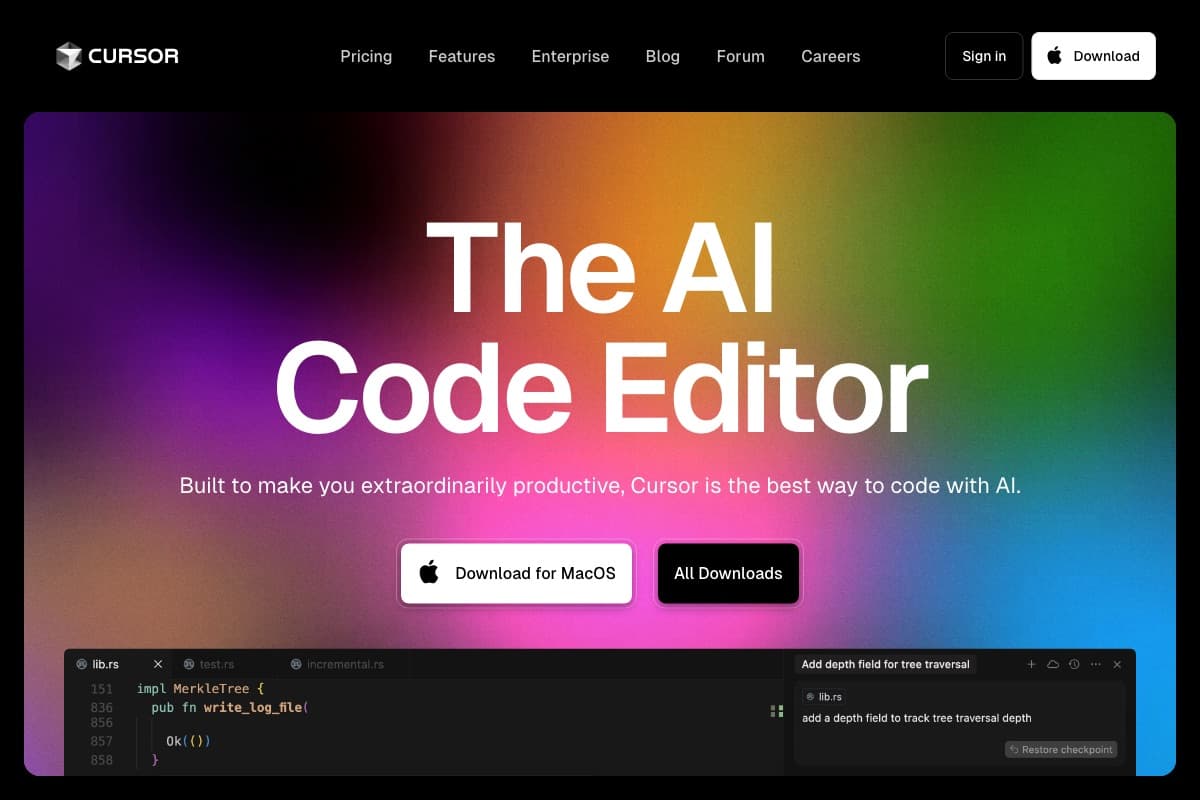This screenshot has width=1200, height=800.
Task: Open All Downloads
Action: coord(728,573)
